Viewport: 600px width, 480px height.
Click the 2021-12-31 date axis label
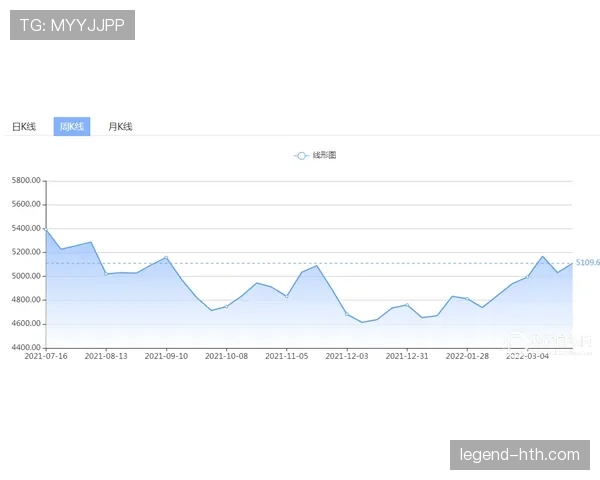407,355
